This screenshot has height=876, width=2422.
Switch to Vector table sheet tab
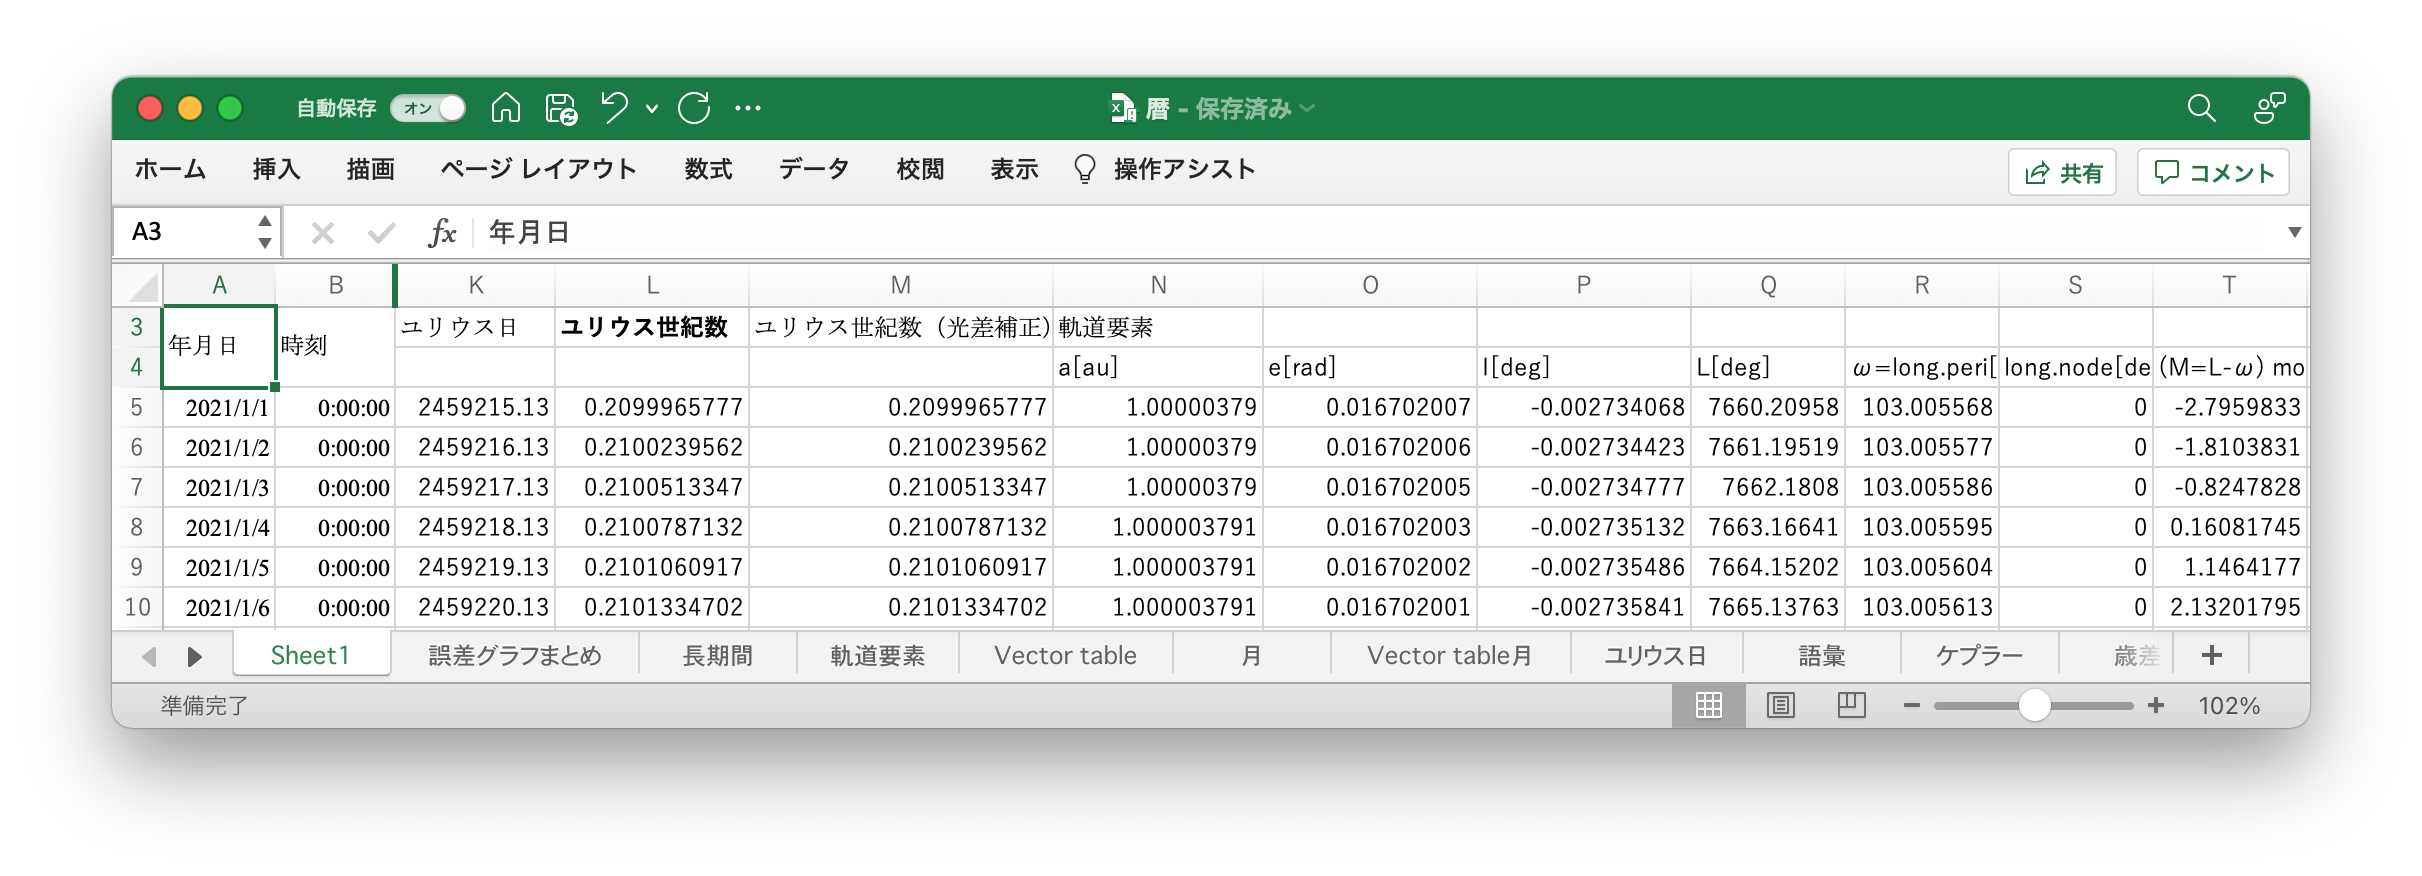point(1065,656)
